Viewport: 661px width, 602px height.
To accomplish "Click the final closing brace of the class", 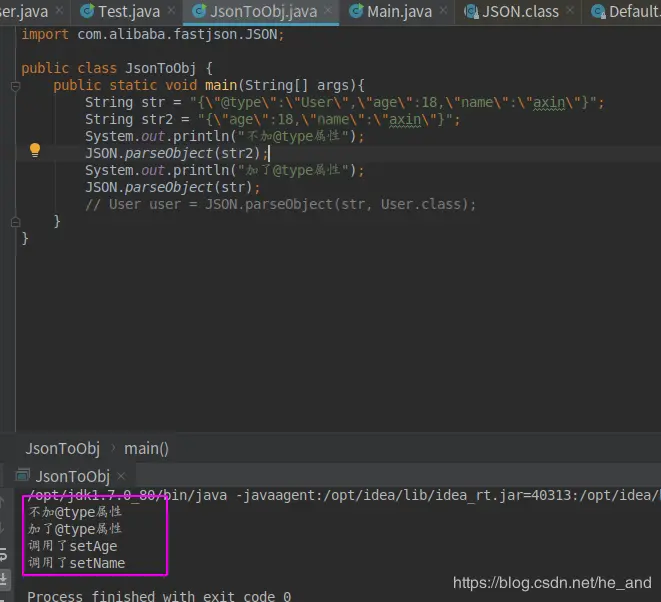I will (25, 239).
